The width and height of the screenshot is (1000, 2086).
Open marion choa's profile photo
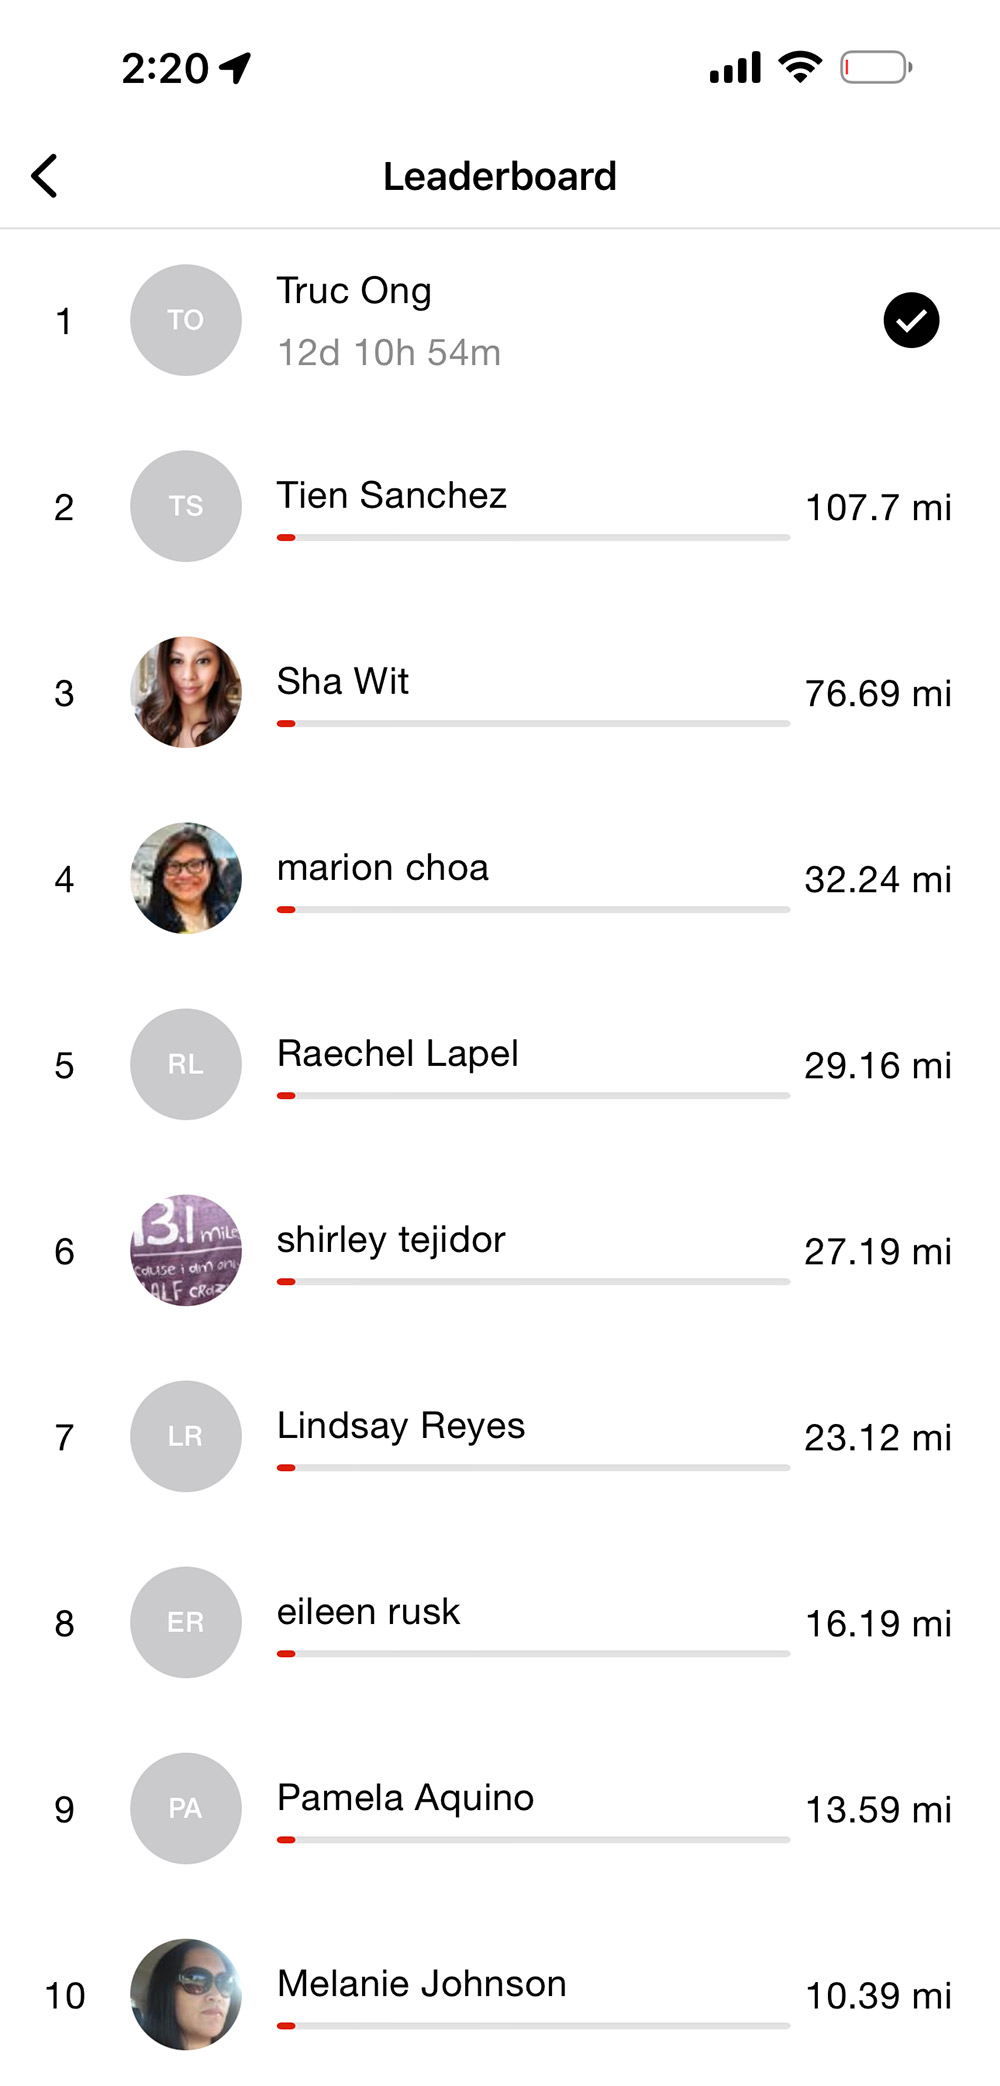pos(186,878)
